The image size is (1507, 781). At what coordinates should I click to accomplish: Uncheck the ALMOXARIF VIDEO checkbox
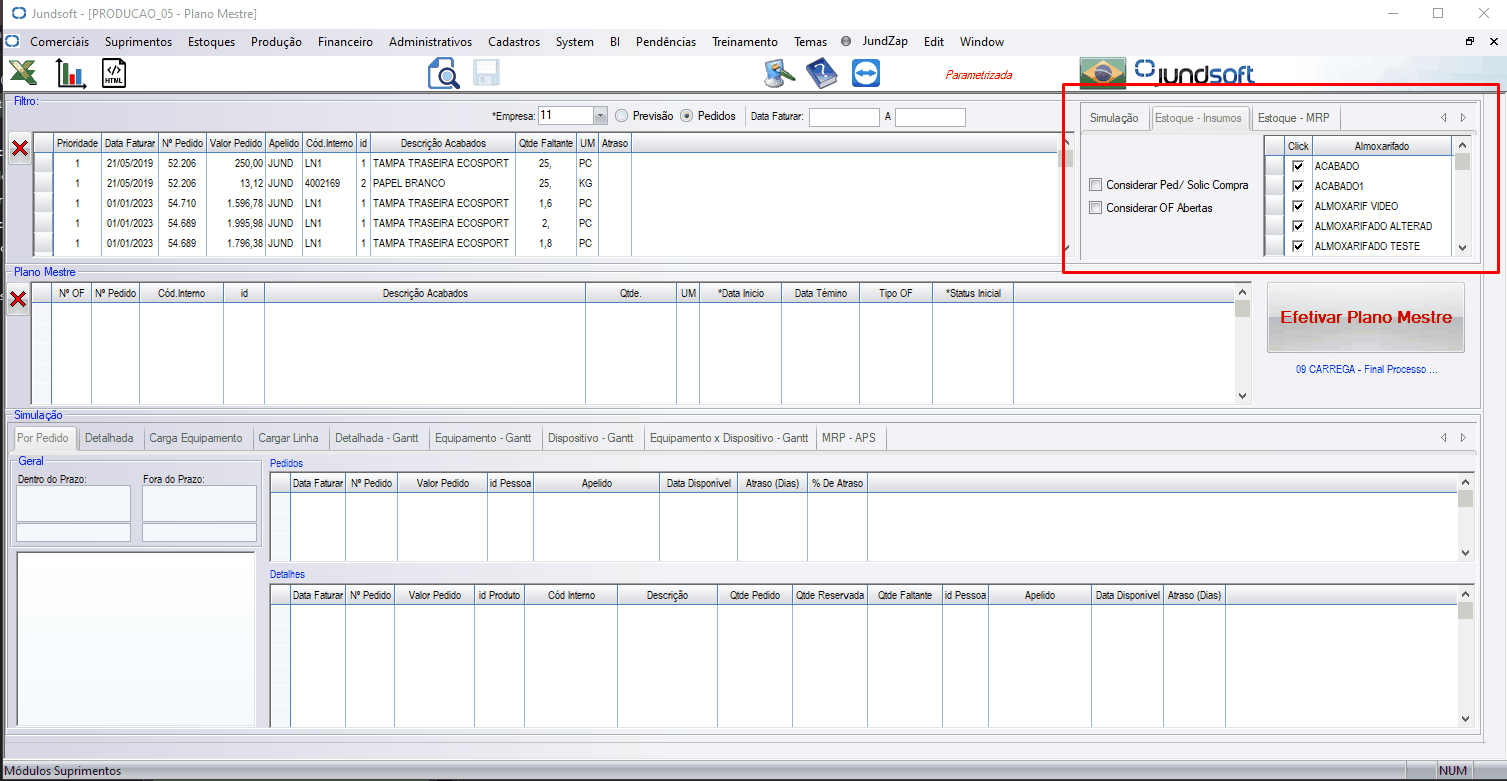pos(1298,206)
